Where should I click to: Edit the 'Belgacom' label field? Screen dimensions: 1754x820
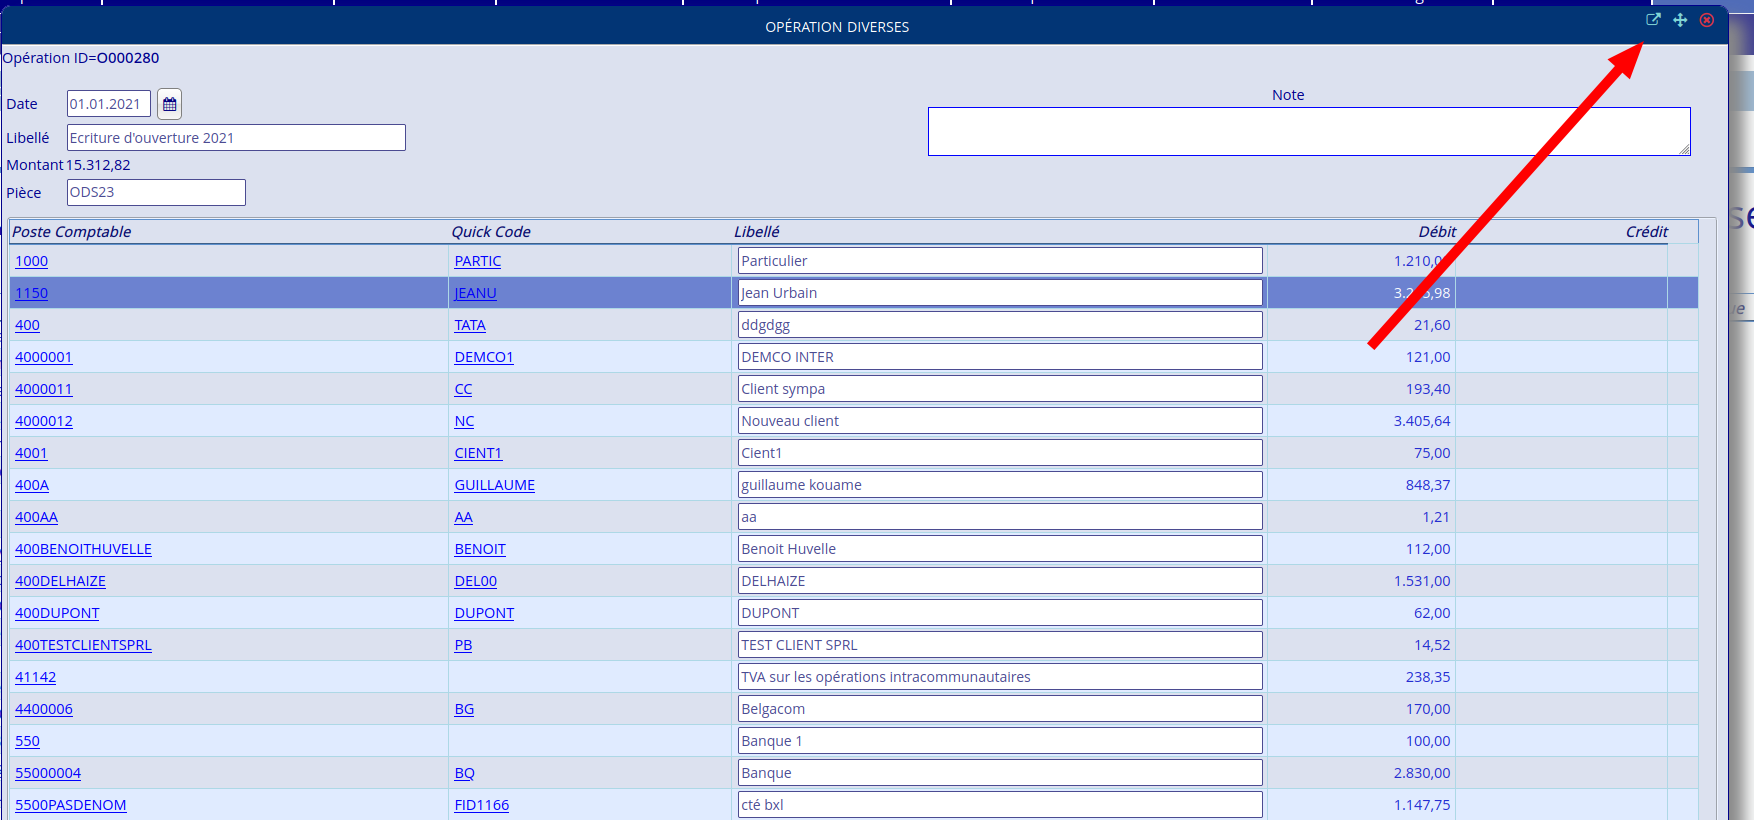coord(1000,709)
